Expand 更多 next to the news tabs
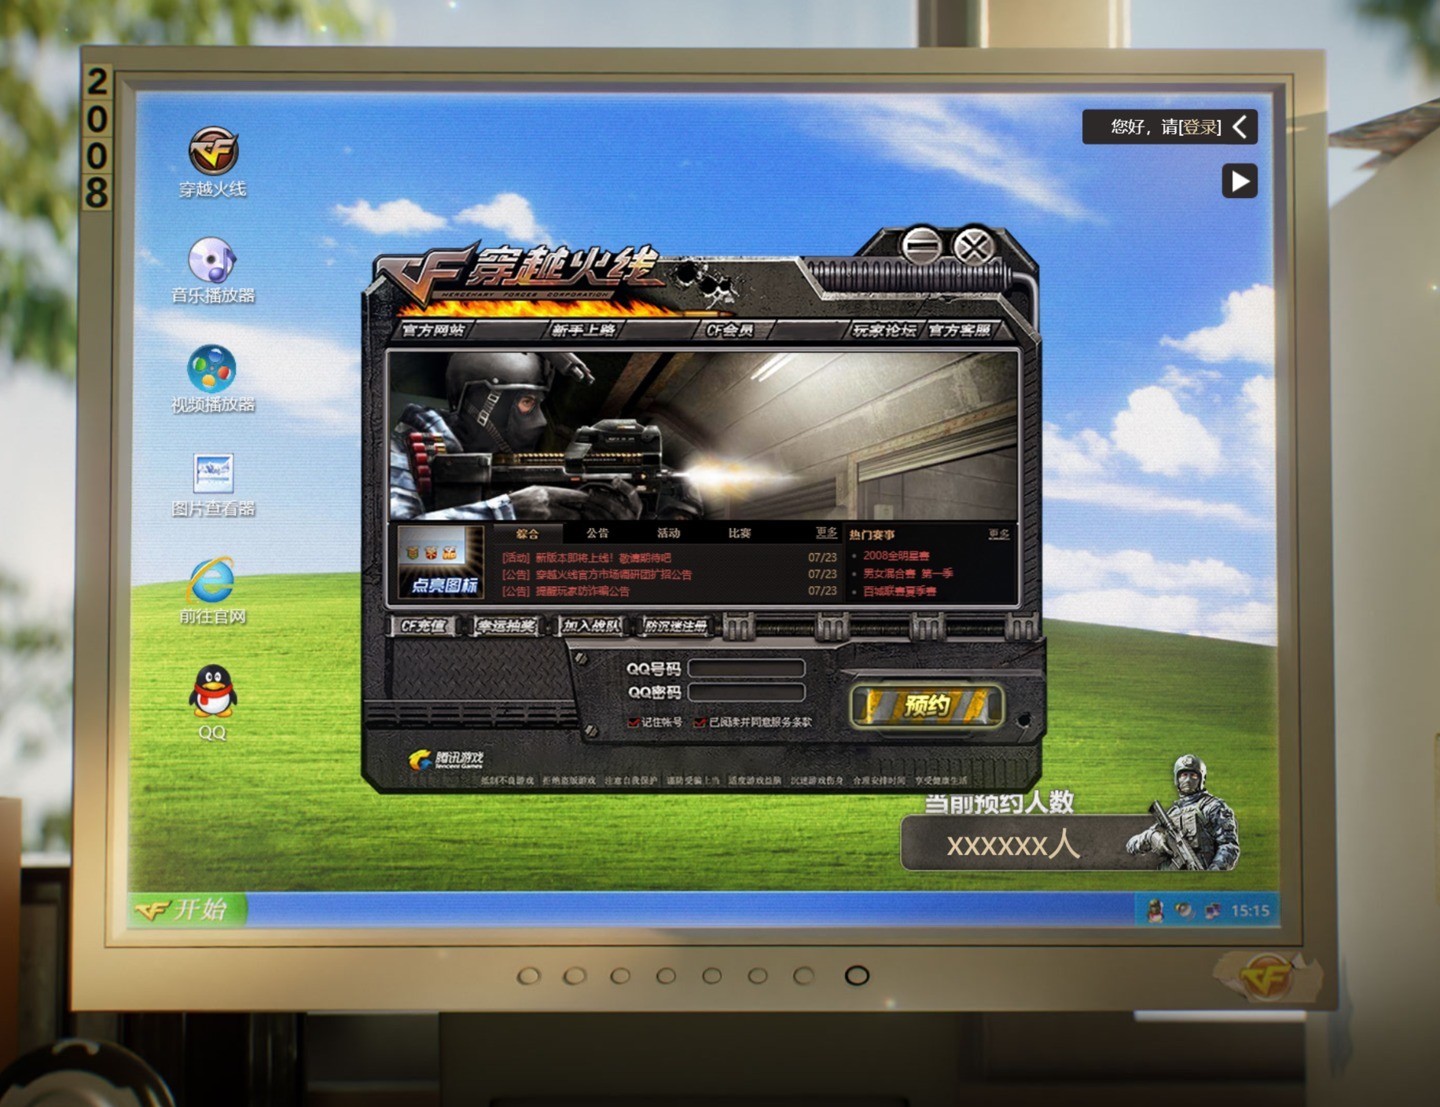The image size is (1440, 1107). [x=826, y=533]
